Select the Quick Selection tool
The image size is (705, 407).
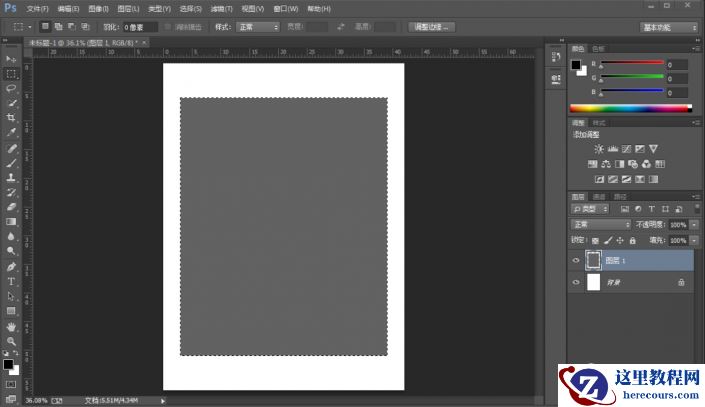pos(11,103)
